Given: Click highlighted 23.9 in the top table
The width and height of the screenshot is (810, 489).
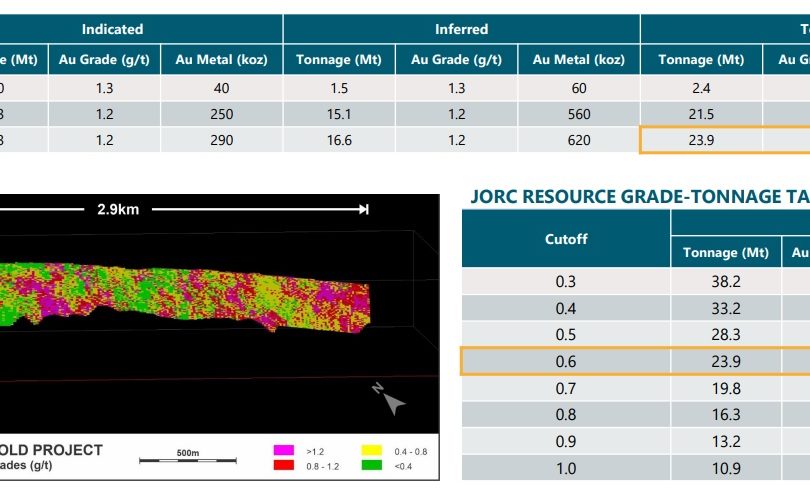Looking at the screenshot, I should [x=701, y=140].
